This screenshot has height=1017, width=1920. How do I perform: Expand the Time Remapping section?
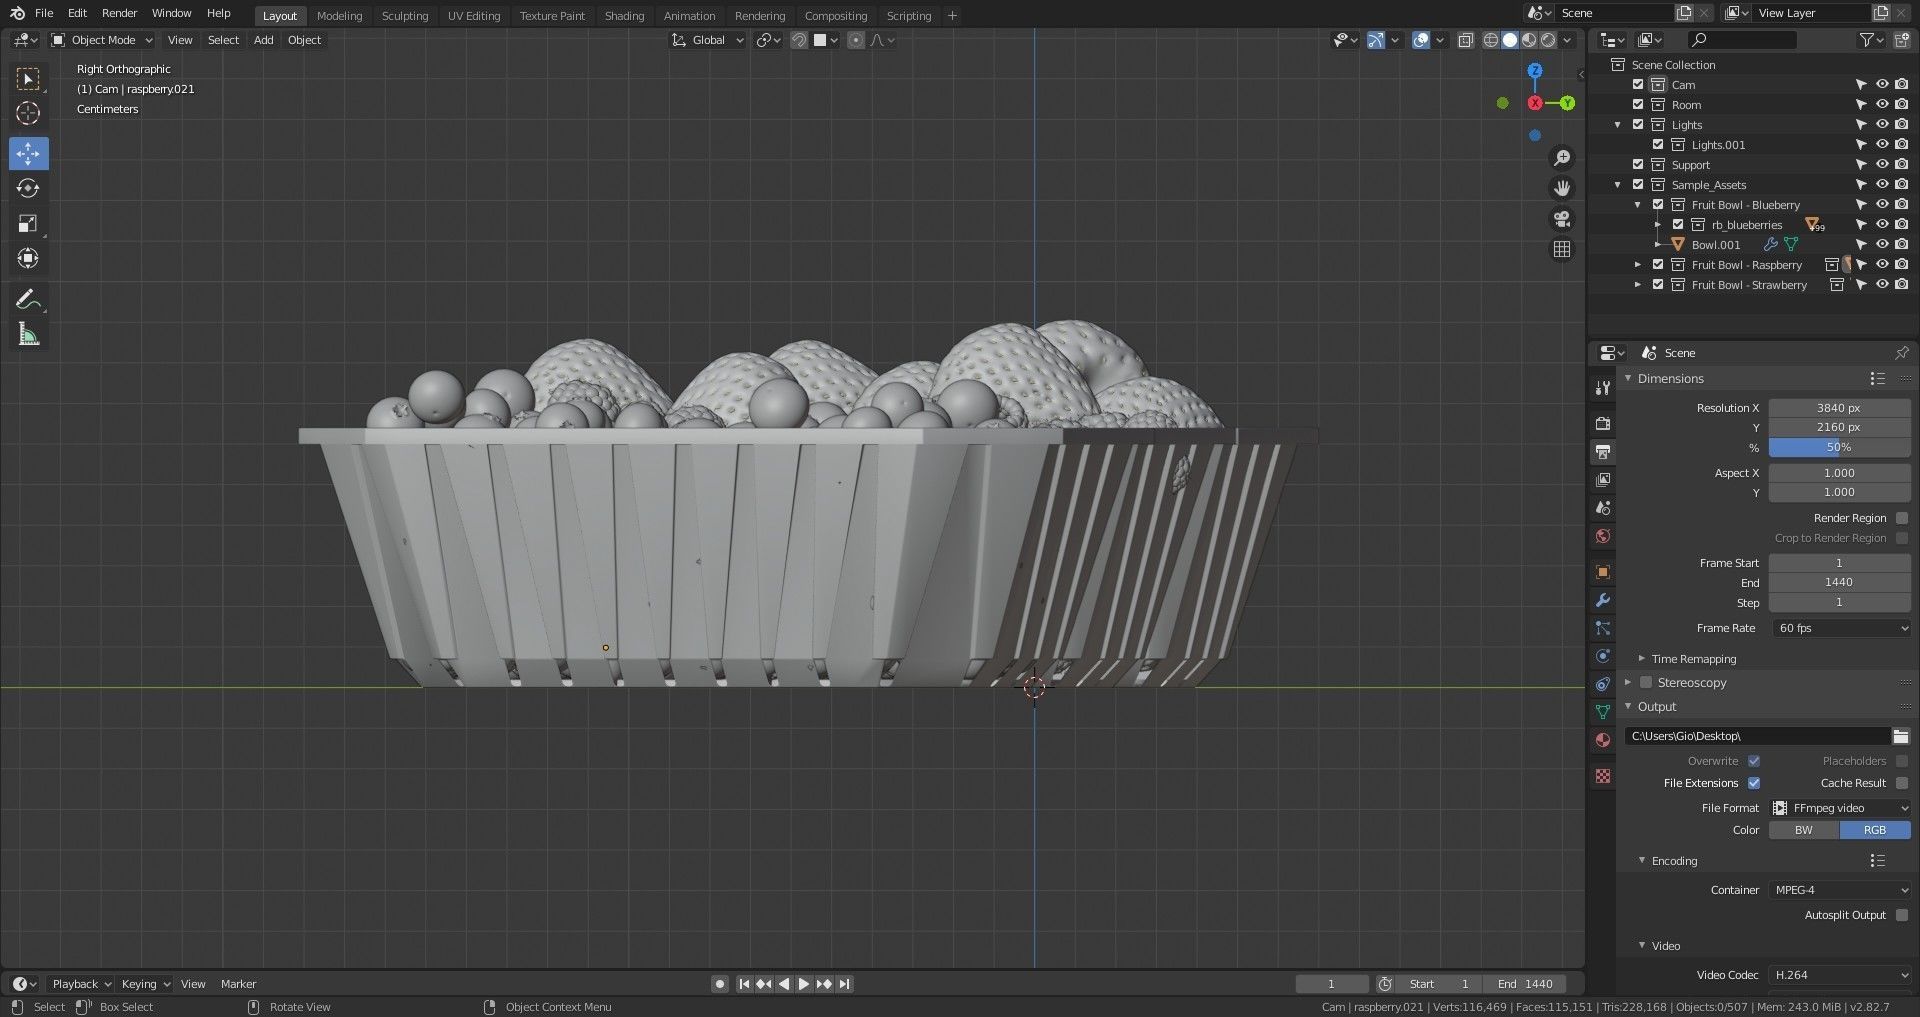pos(1693,659)
